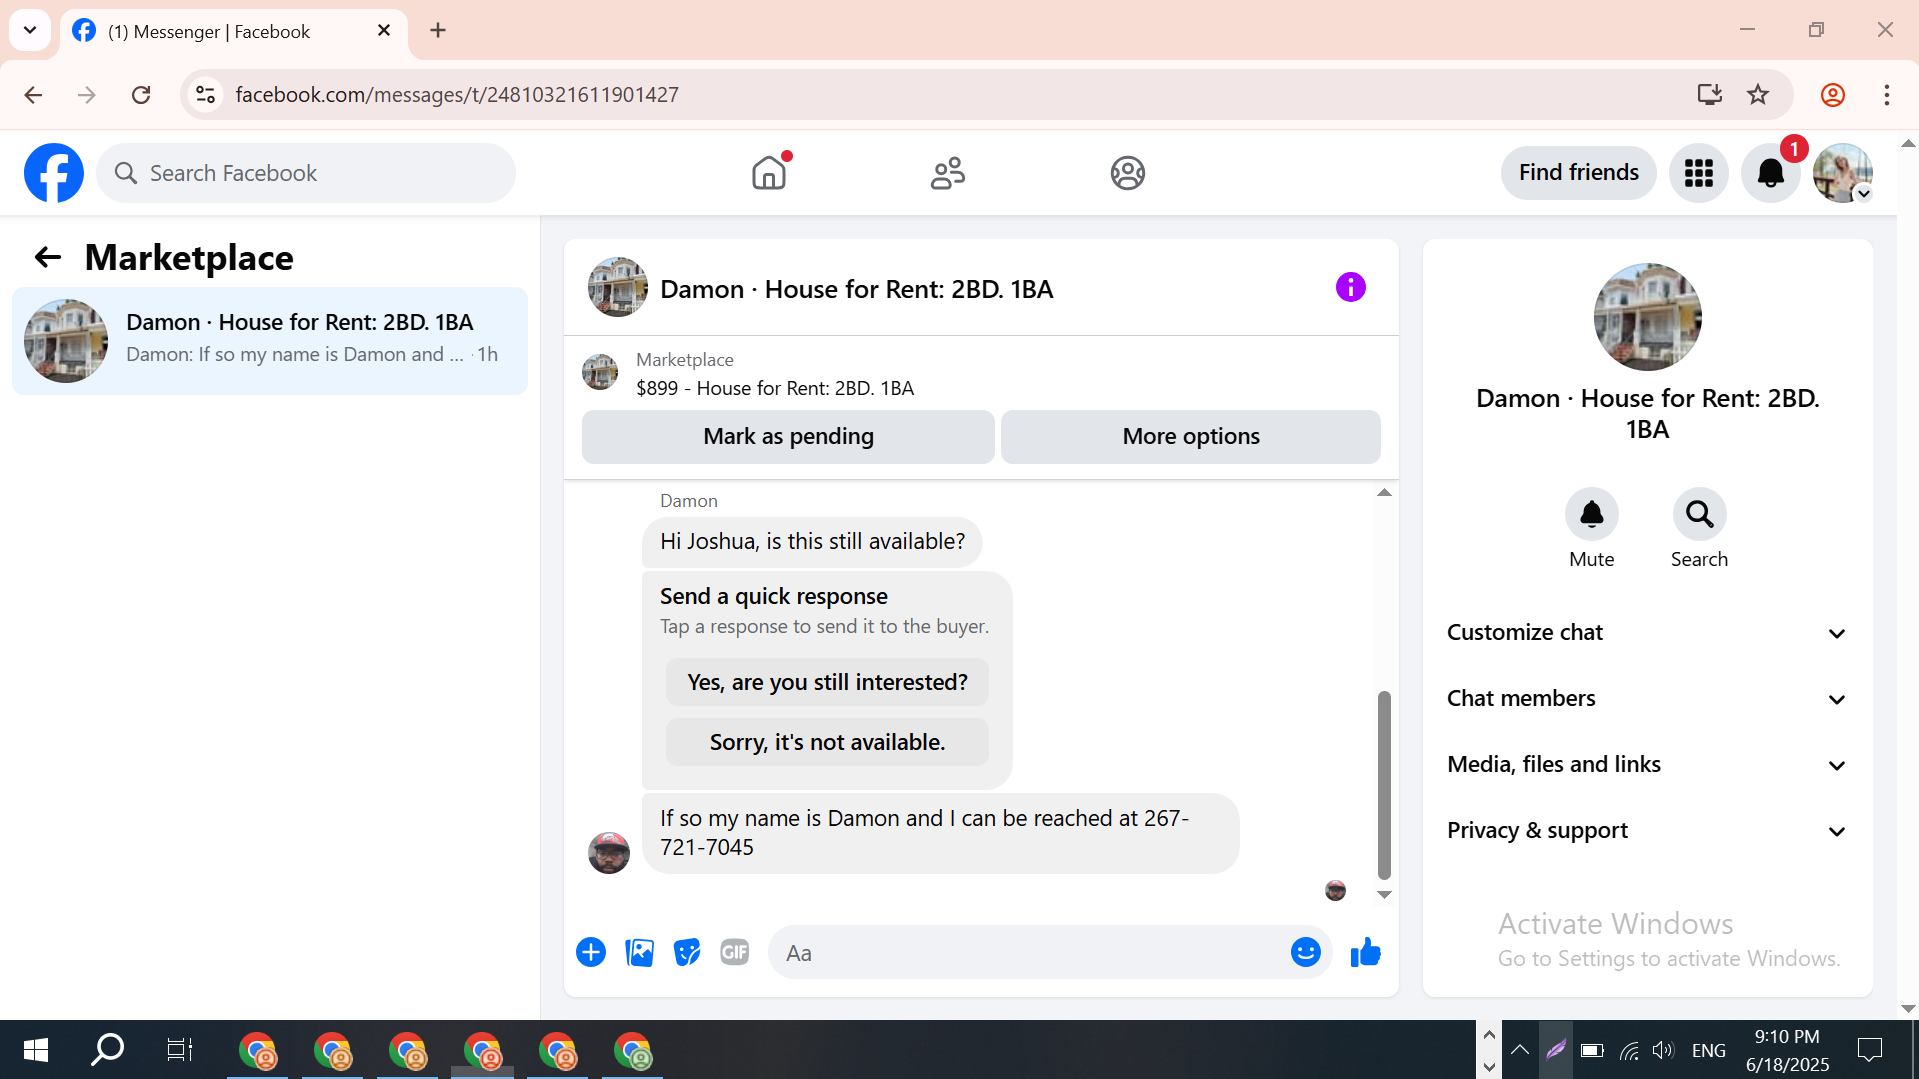Open the emoji picker

pos(1305,952)
